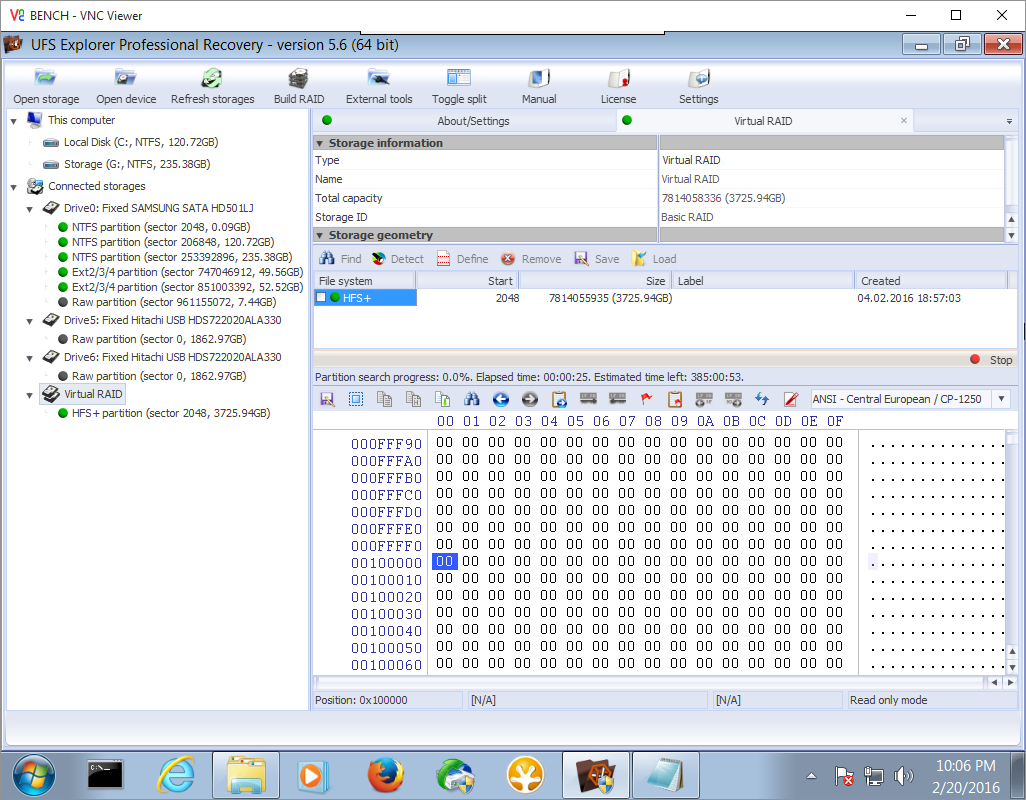
Task: Click the plain copy icon in hex toolbar
Action: 384,399
